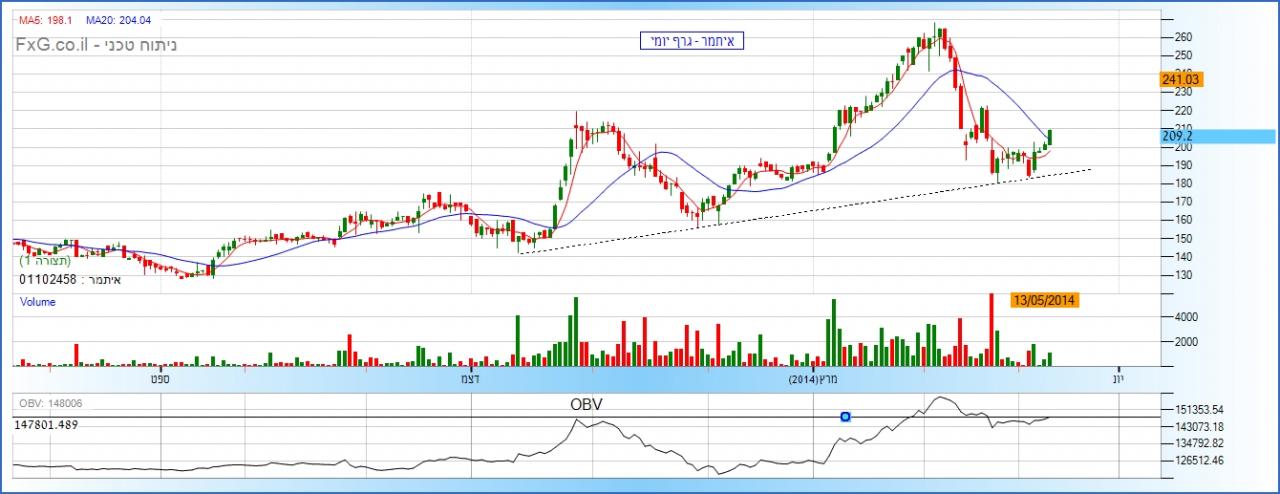The image size is (1280, 494).
Task: Click the large OBV heading text
Action: click(586, 404)
